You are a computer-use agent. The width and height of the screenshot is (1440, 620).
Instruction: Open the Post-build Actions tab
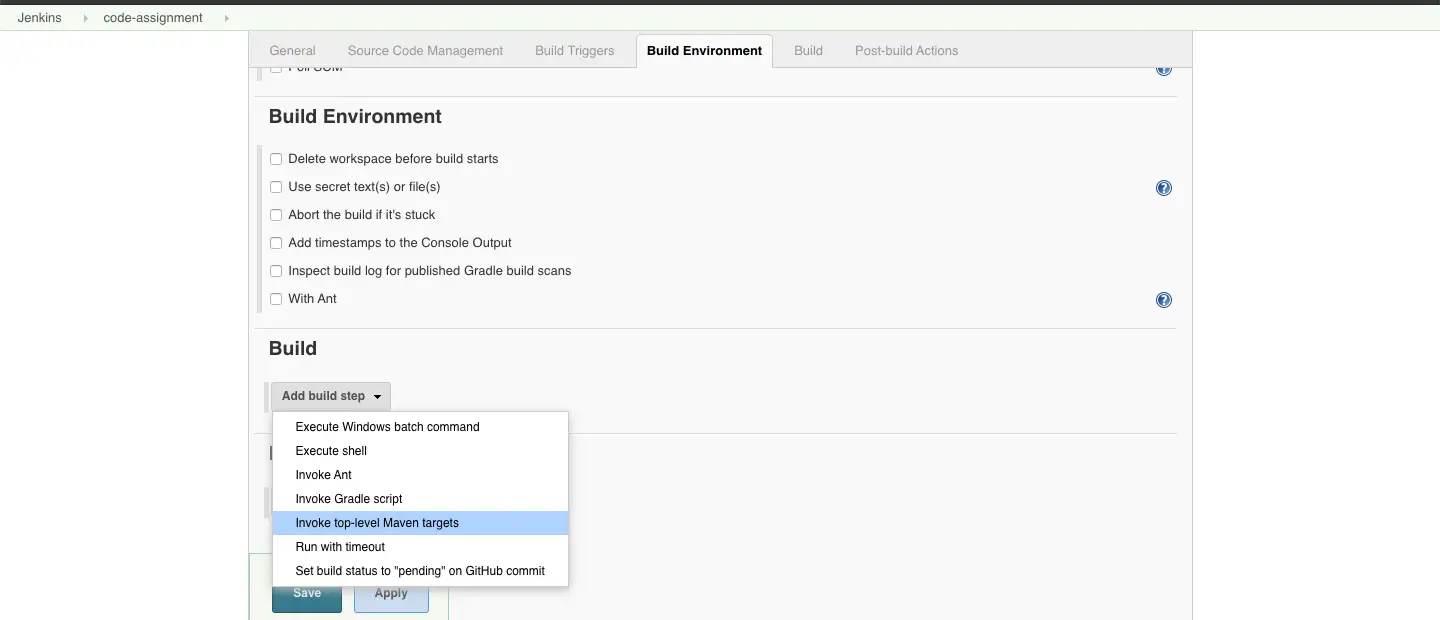click(x=906, y=50)
